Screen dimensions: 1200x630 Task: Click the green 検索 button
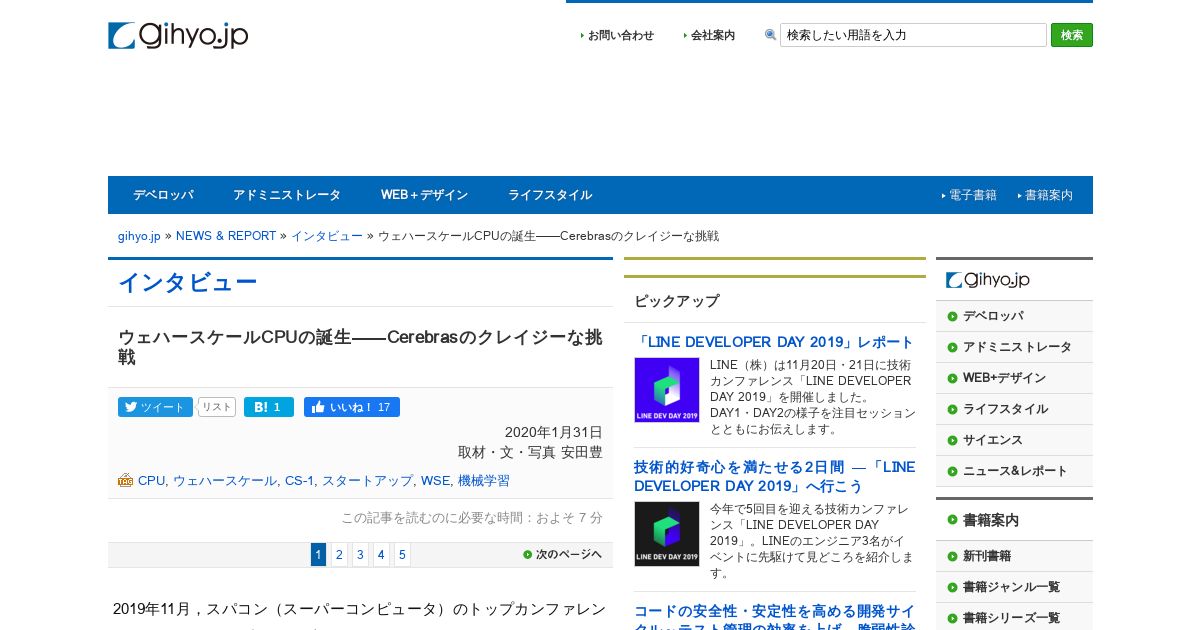tap(1072, 35)
